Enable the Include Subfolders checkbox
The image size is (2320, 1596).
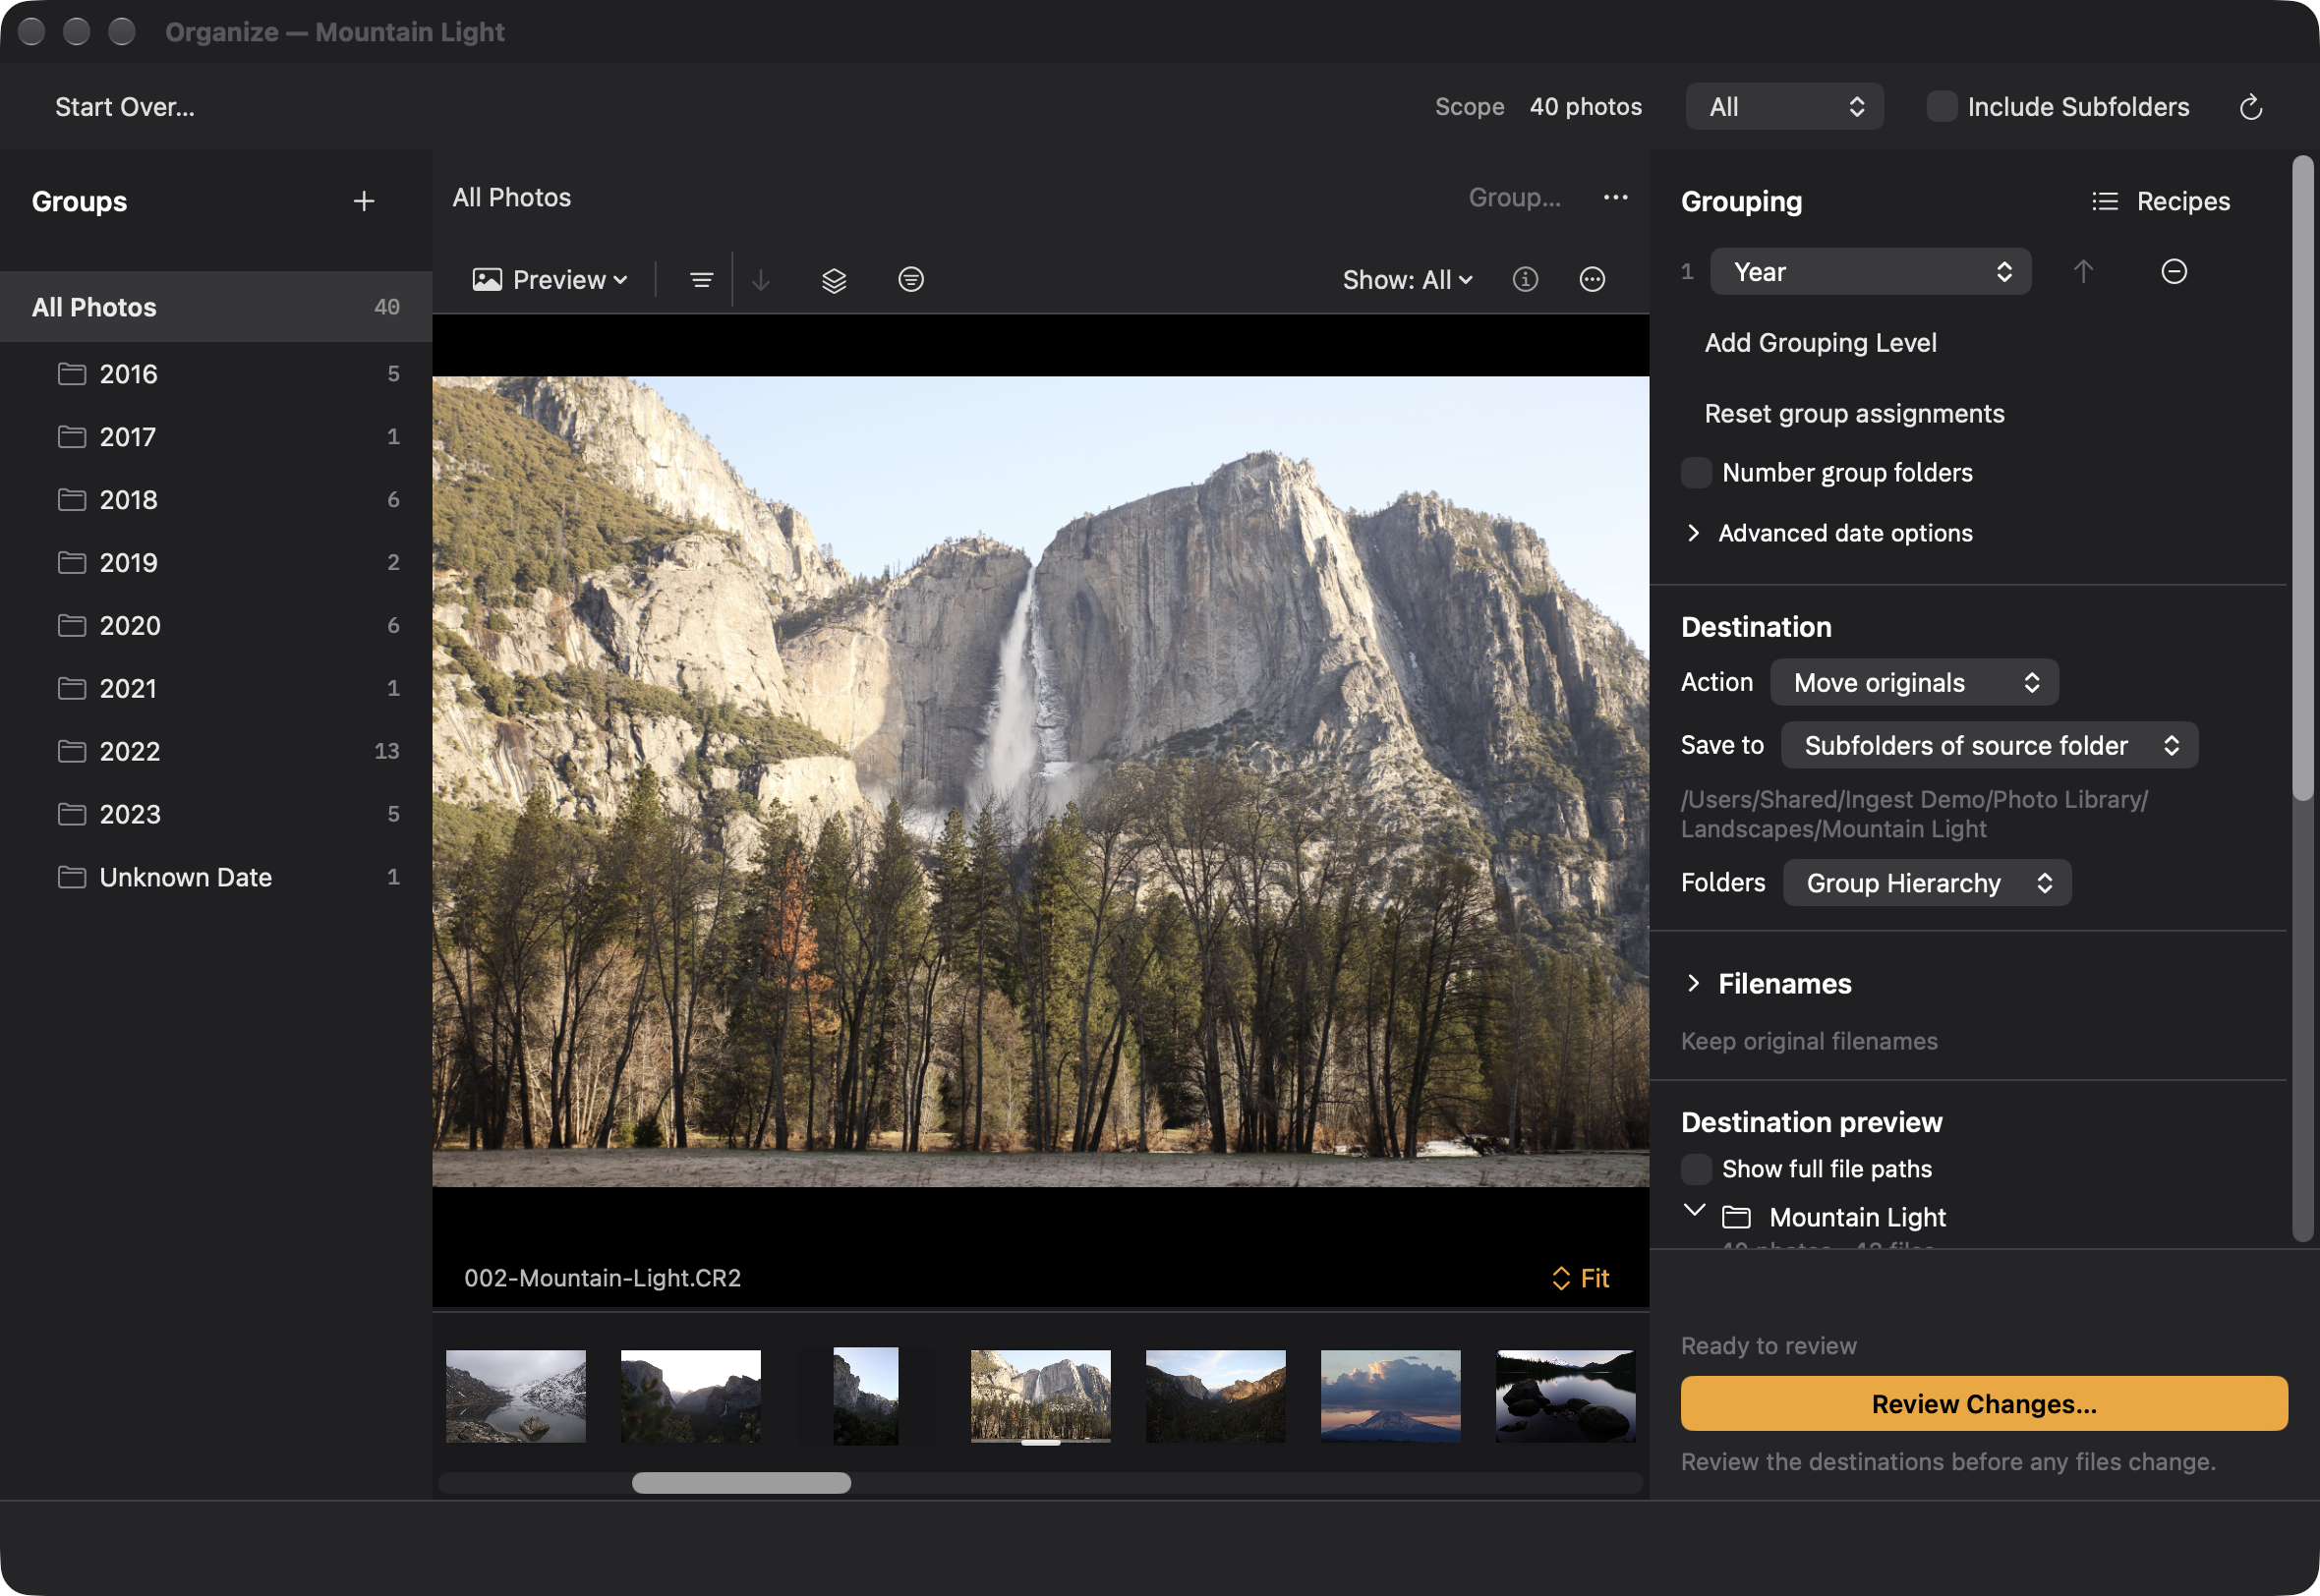(1941, 107)
